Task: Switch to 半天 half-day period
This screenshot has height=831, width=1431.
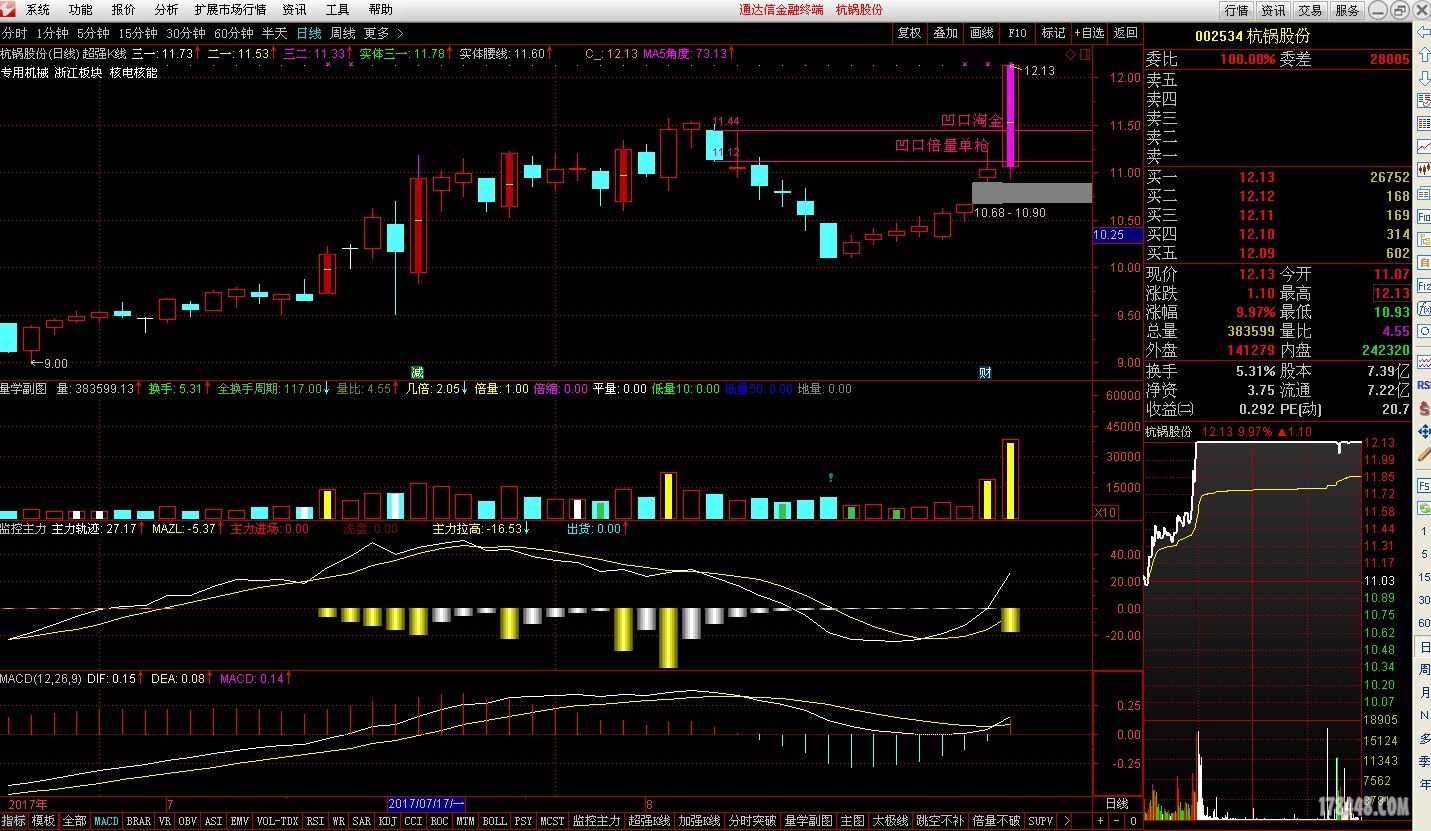Action: pos(274,33)
